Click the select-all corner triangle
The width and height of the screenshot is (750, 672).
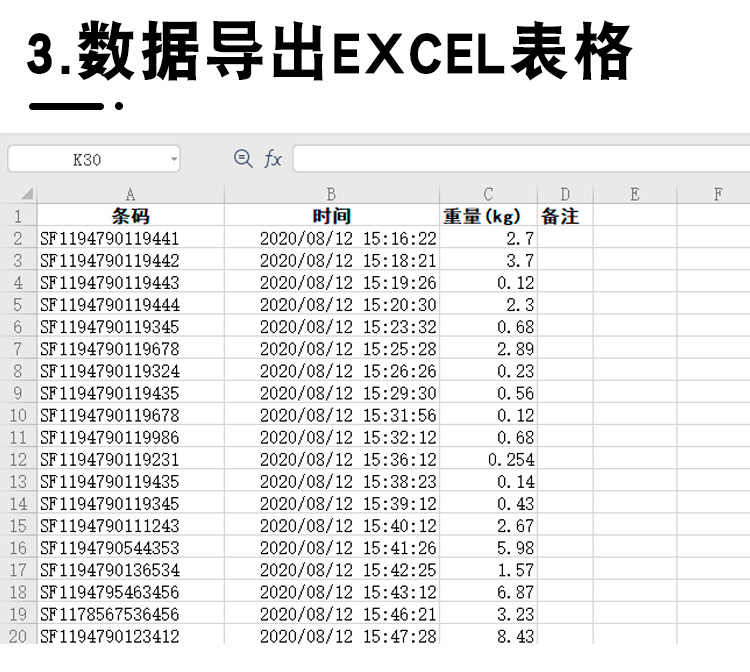[x=26, y=194]
